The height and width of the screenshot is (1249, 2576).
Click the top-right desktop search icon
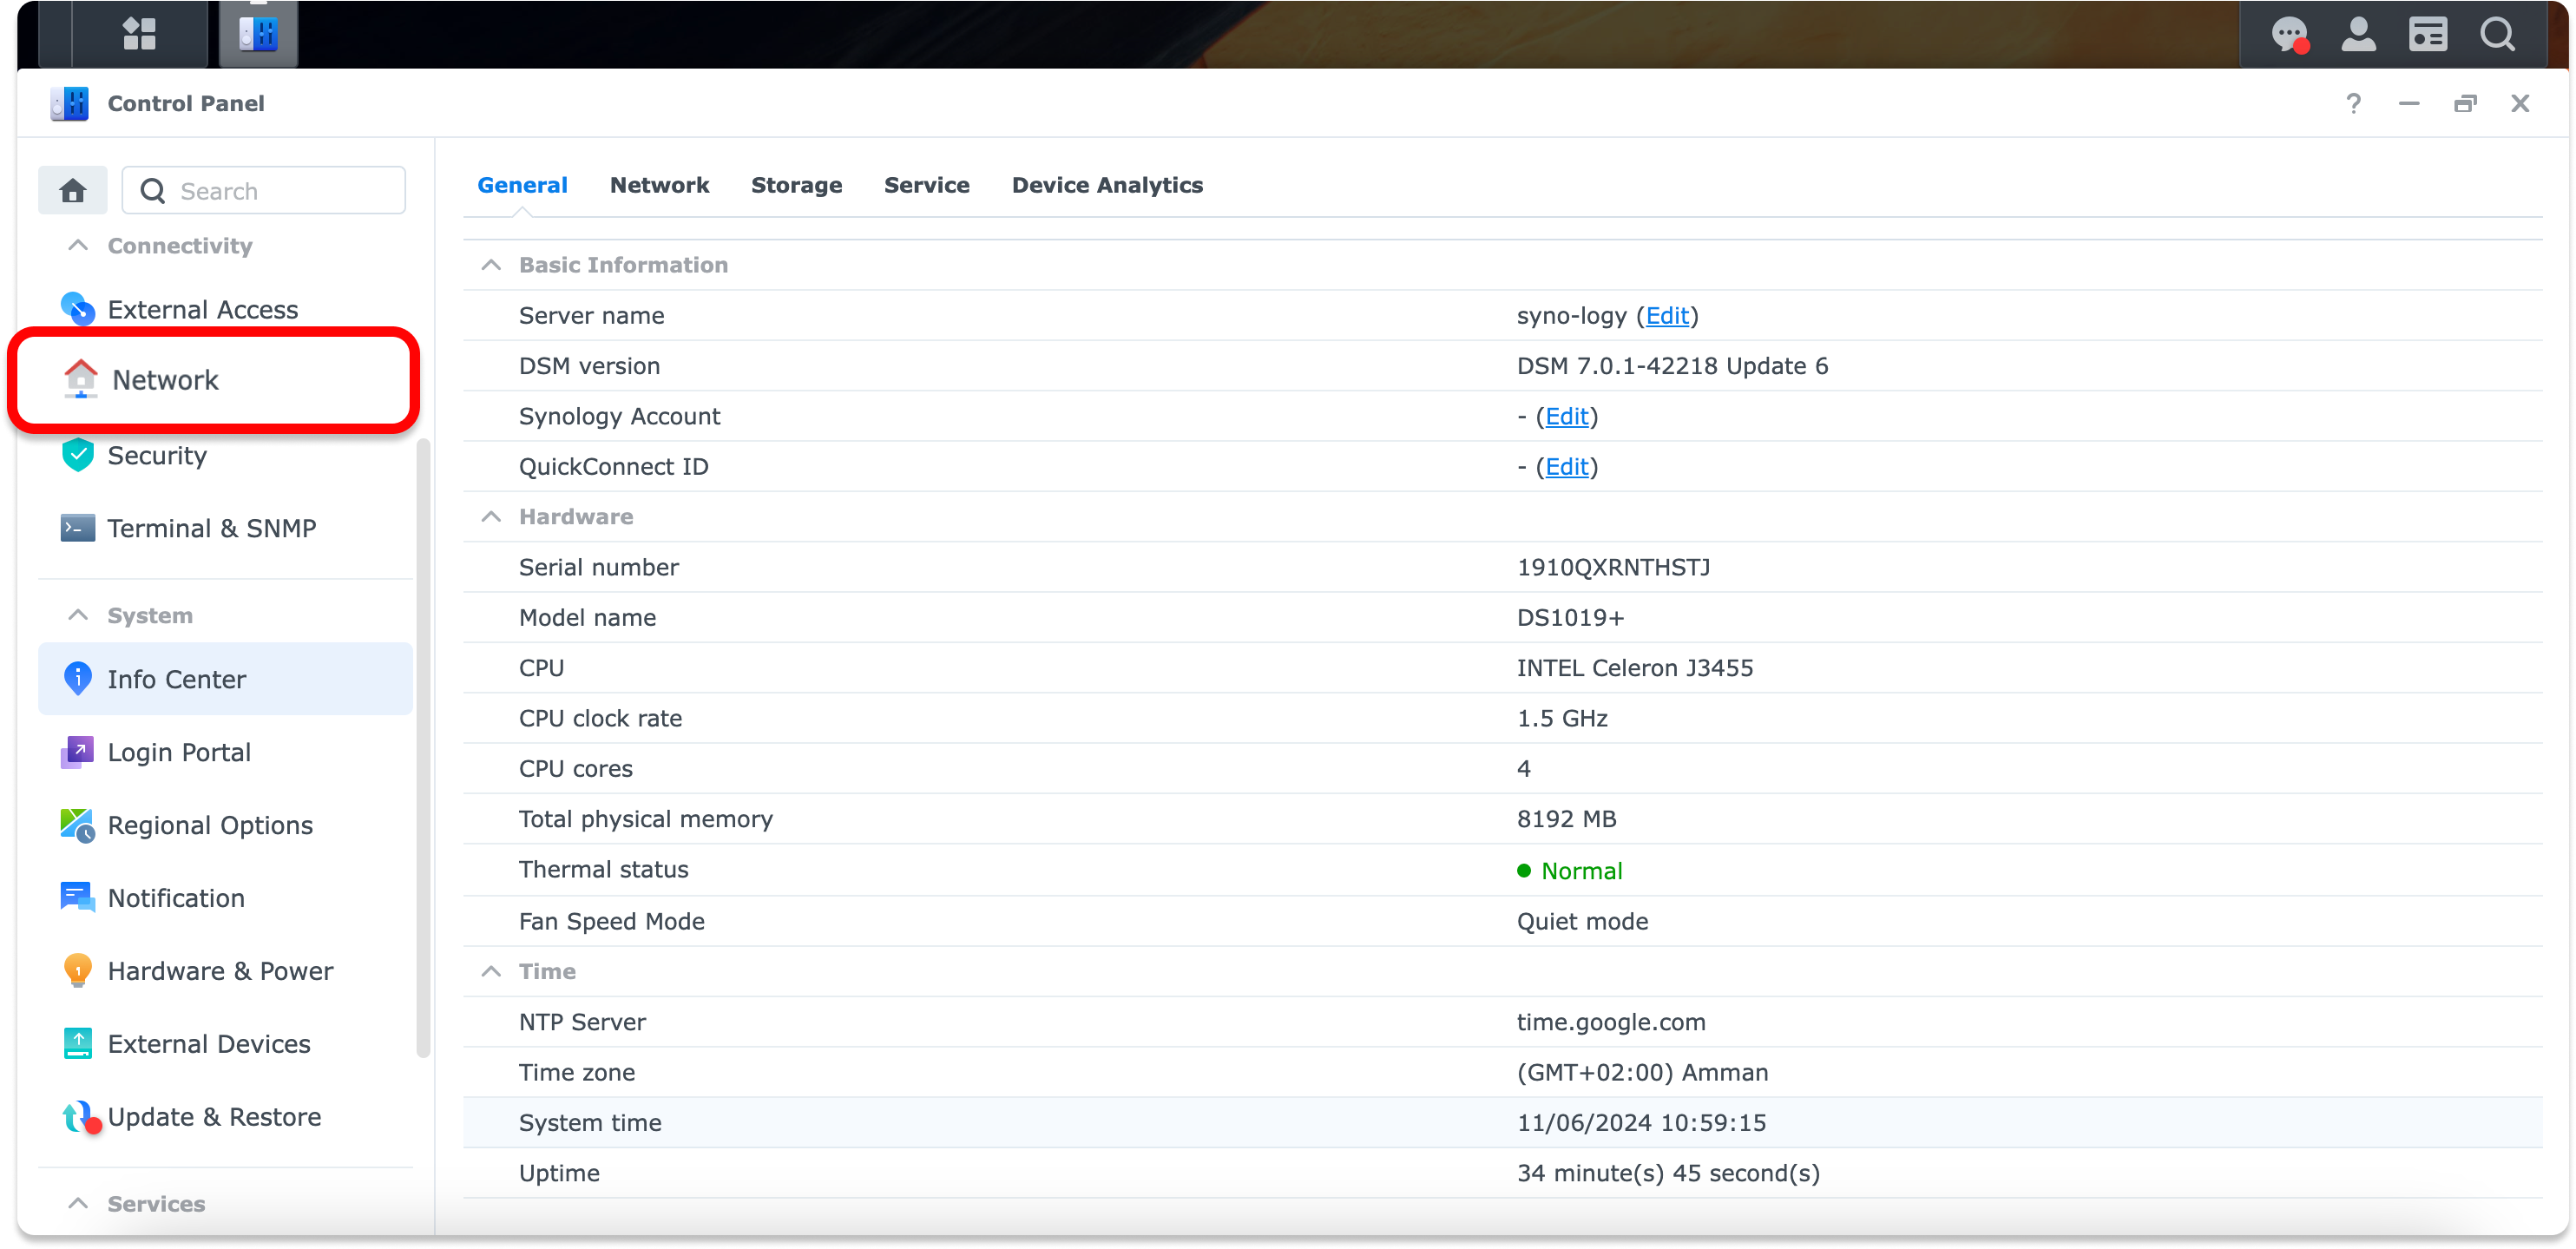[x=2497, y=34]
